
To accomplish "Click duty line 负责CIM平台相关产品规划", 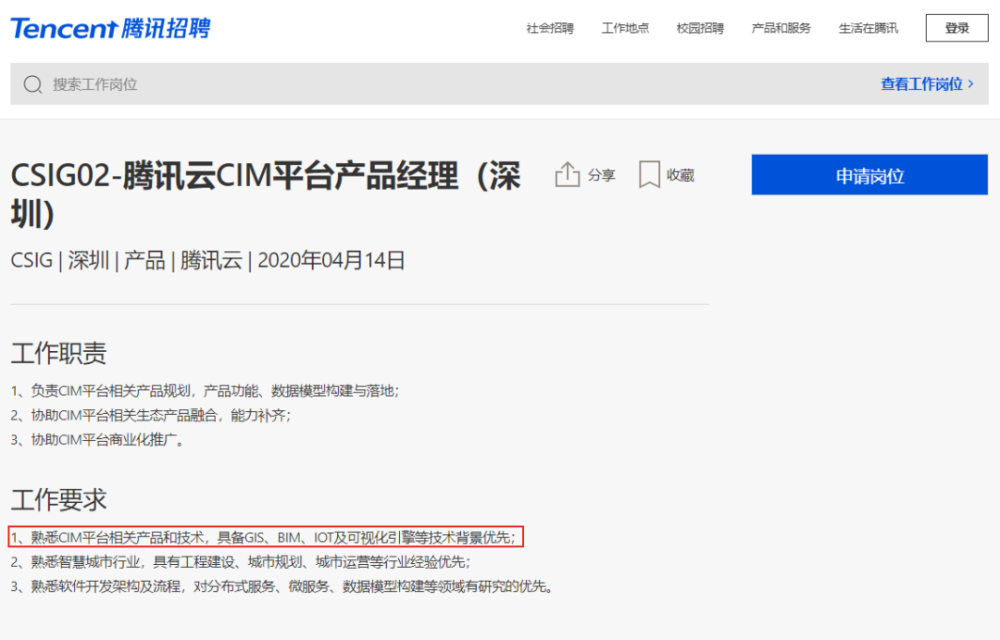I will (x=205, y=391).
